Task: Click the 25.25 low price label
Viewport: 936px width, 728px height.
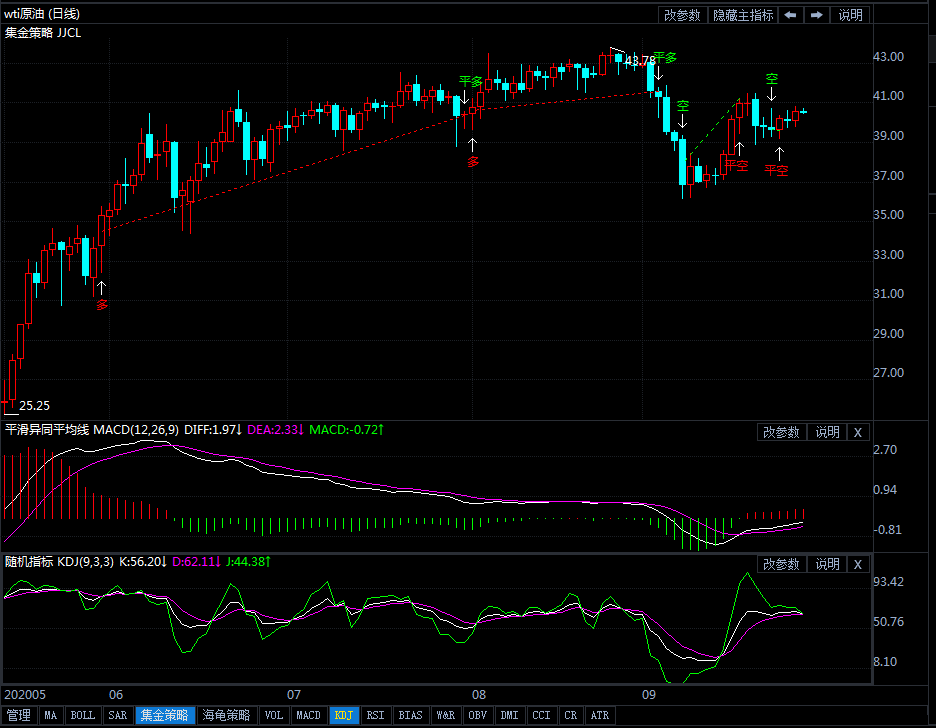Action: (x=34, y=406)
